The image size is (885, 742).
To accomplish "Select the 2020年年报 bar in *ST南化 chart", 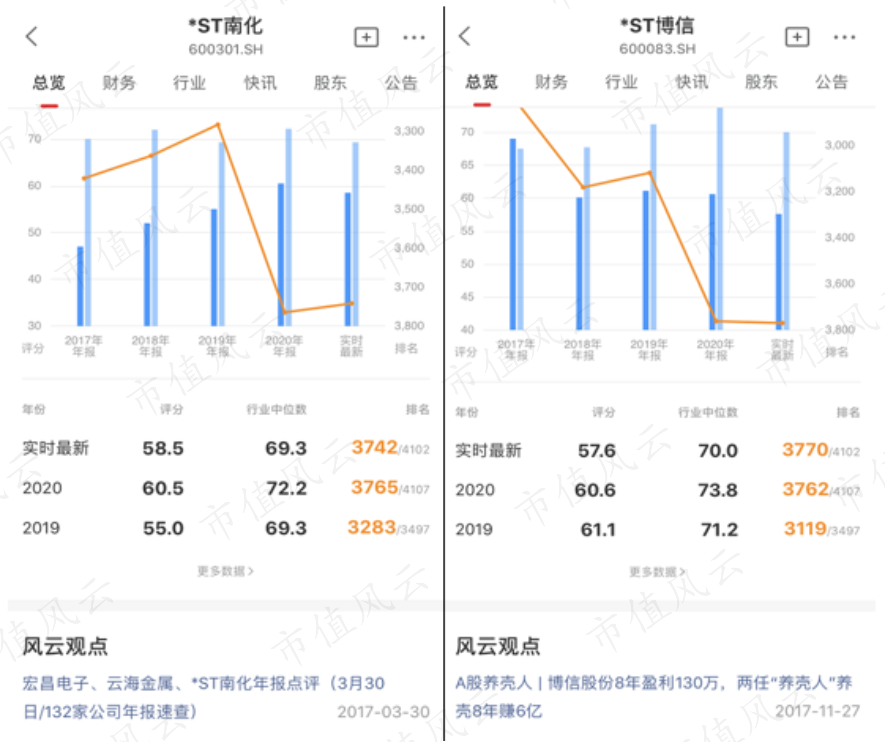I will 284,227.
